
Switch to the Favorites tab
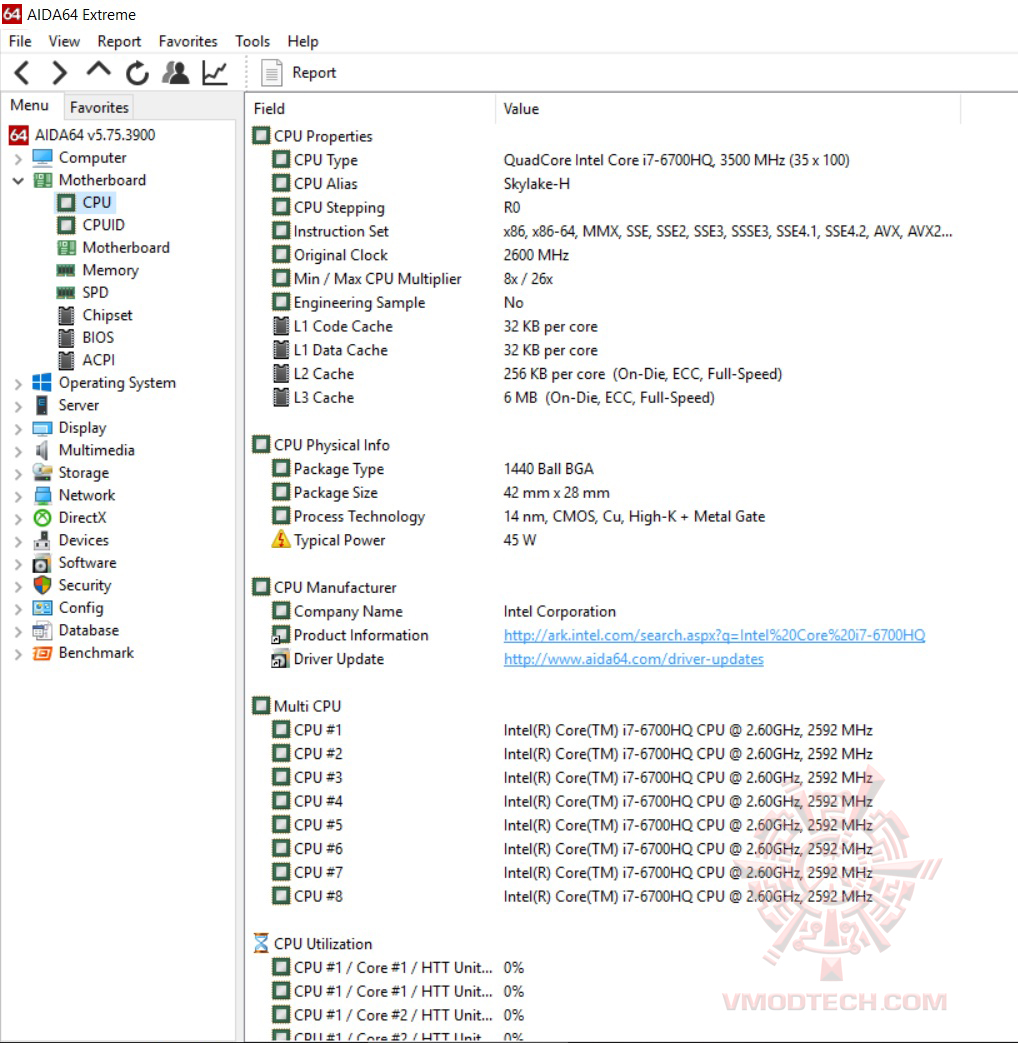(x=98, y=107)
